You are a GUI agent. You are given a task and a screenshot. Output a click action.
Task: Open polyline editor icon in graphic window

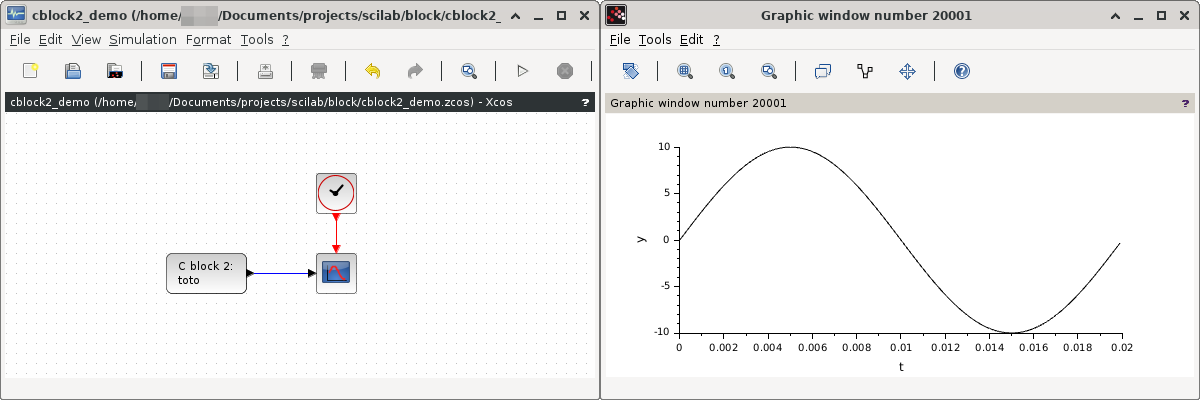coord(865,71)
